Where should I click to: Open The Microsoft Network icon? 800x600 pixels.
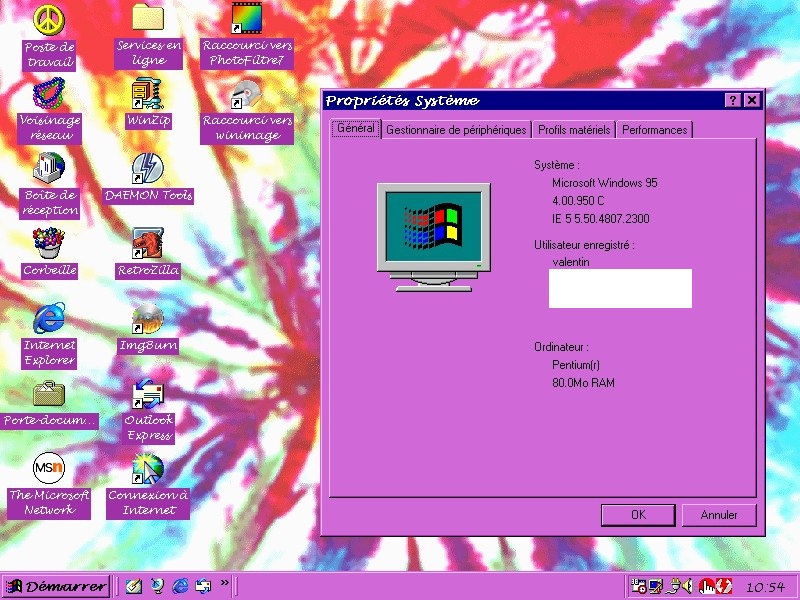tap(49, 468)
